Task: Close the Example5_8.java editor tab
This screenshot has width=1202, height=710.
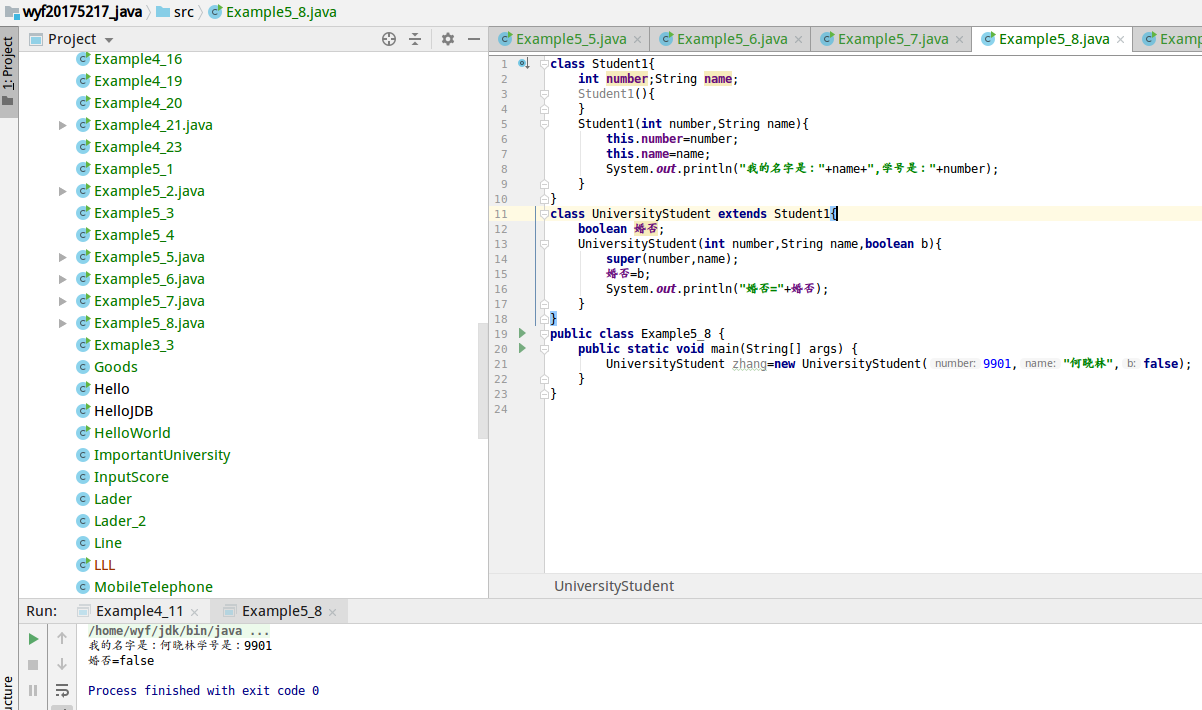Action: pyautogui.click(x=1121, y=40)
